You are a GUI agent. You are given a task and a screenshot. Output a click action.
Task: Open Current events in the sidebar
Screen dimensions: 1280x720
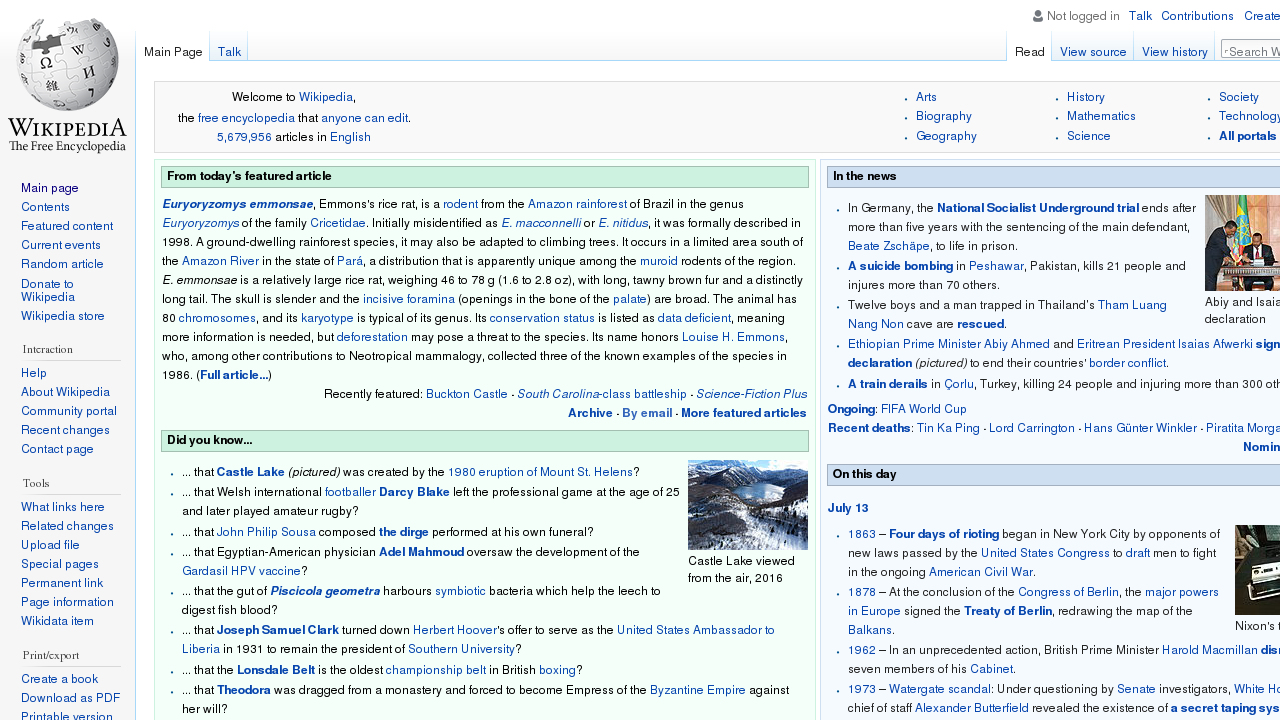pos(61,245)
